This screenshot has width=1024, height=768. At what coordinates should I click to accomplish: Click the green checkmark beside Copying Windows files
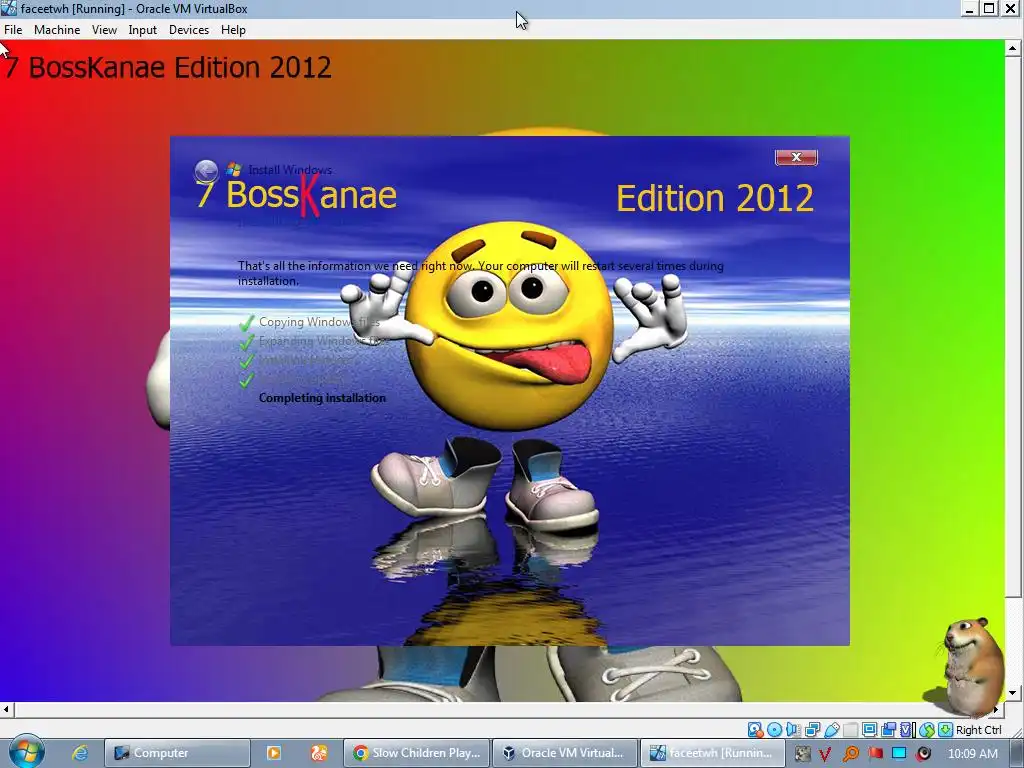point(246,323)
